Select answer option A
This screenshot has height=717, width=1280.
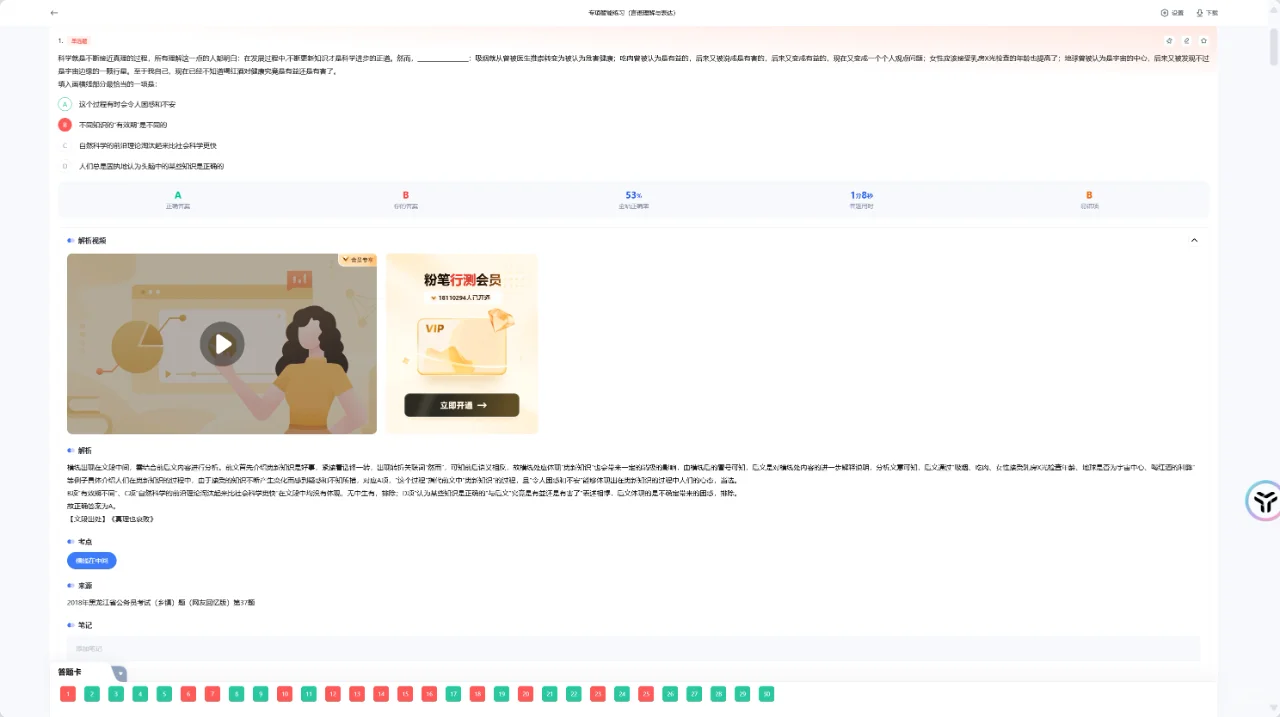point(66,104)
